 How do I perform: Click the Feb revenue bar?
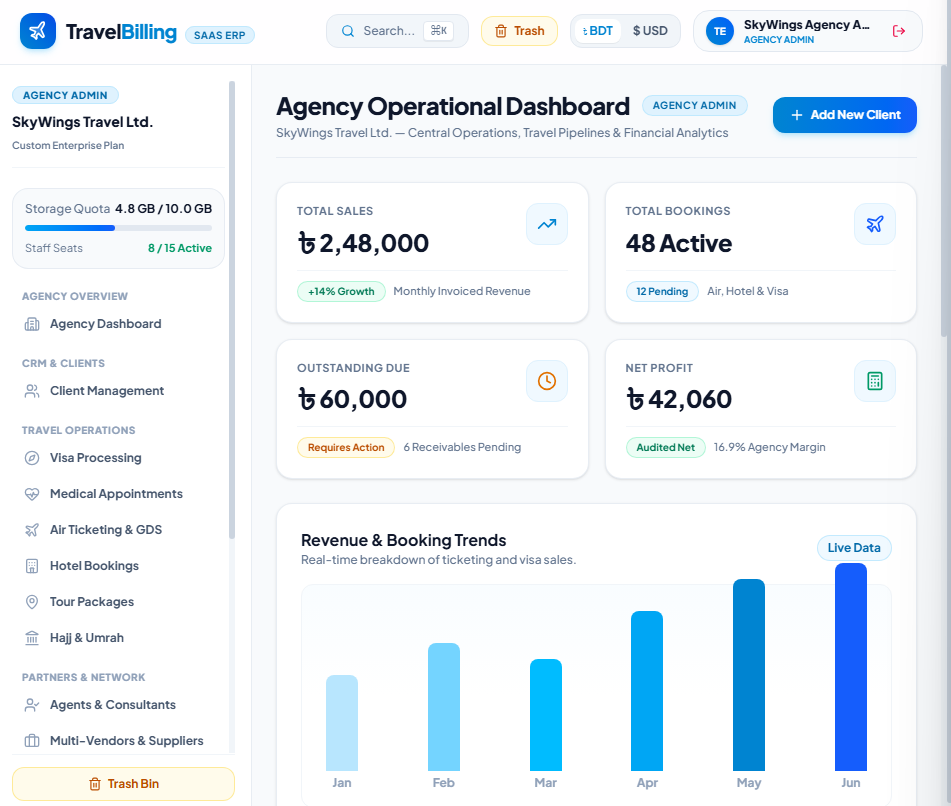point(444,707)
